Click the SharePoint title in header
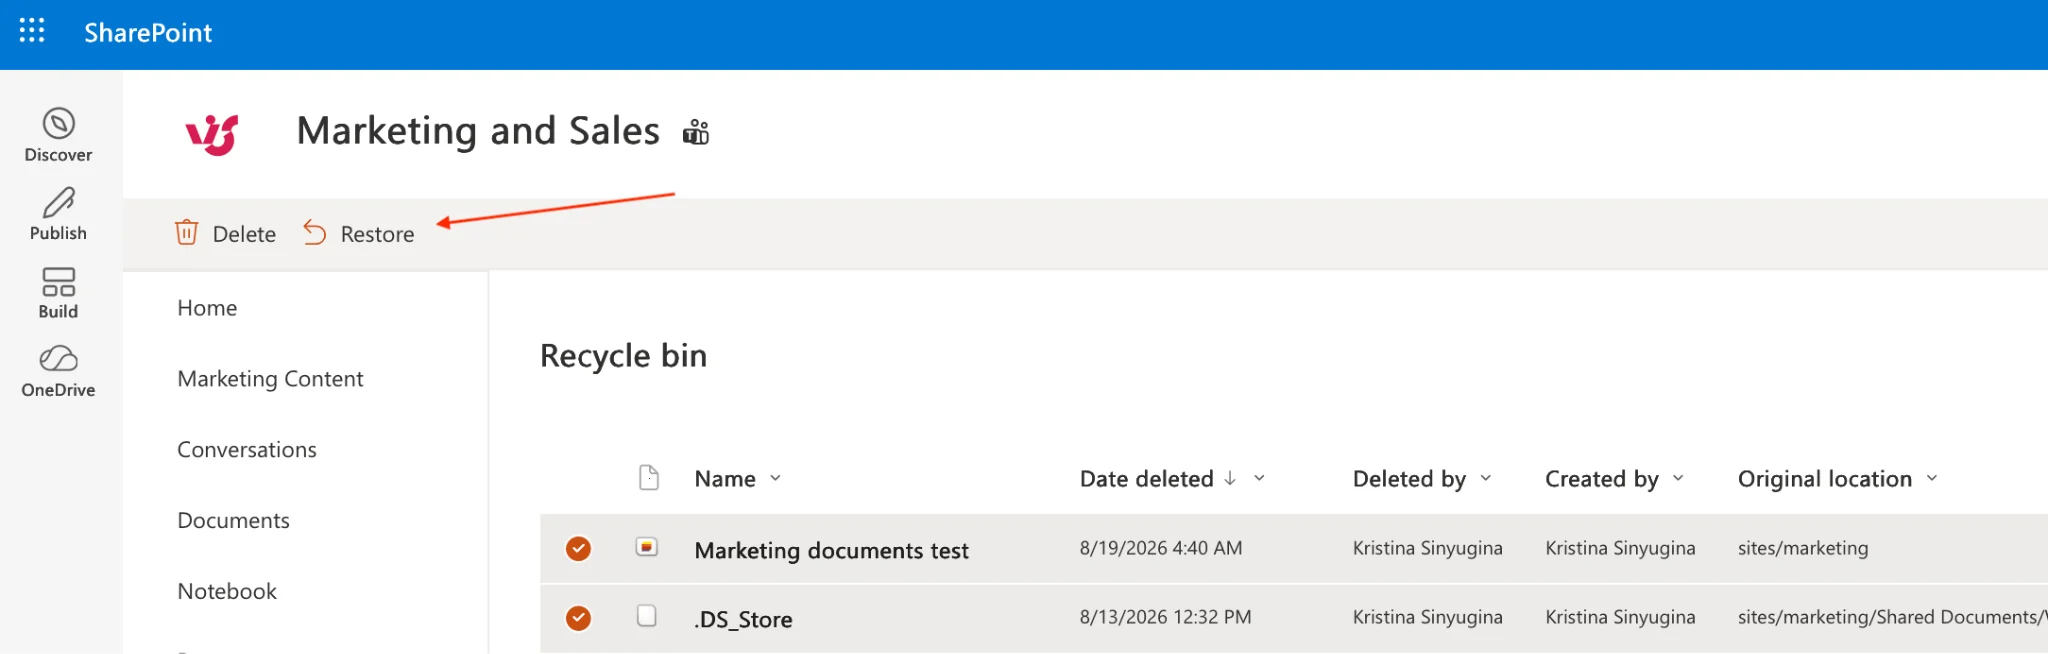This screenshot has height=654, width=2048. [148, 33]
